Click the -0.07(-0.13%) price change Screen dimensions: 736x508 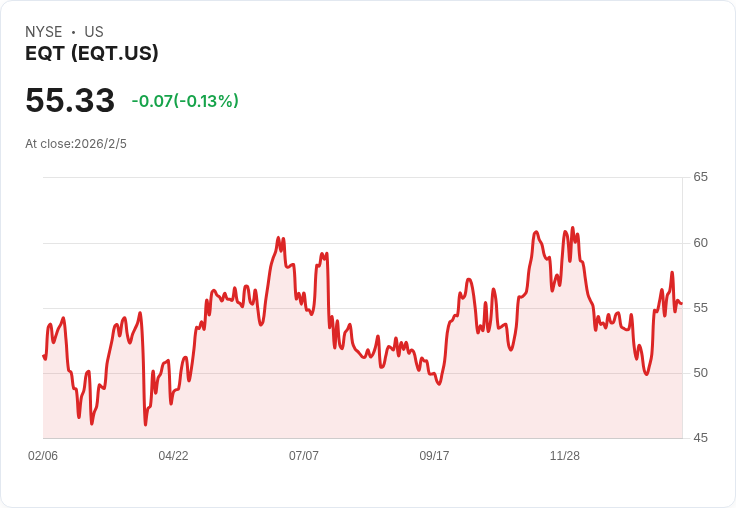point(185,101)
